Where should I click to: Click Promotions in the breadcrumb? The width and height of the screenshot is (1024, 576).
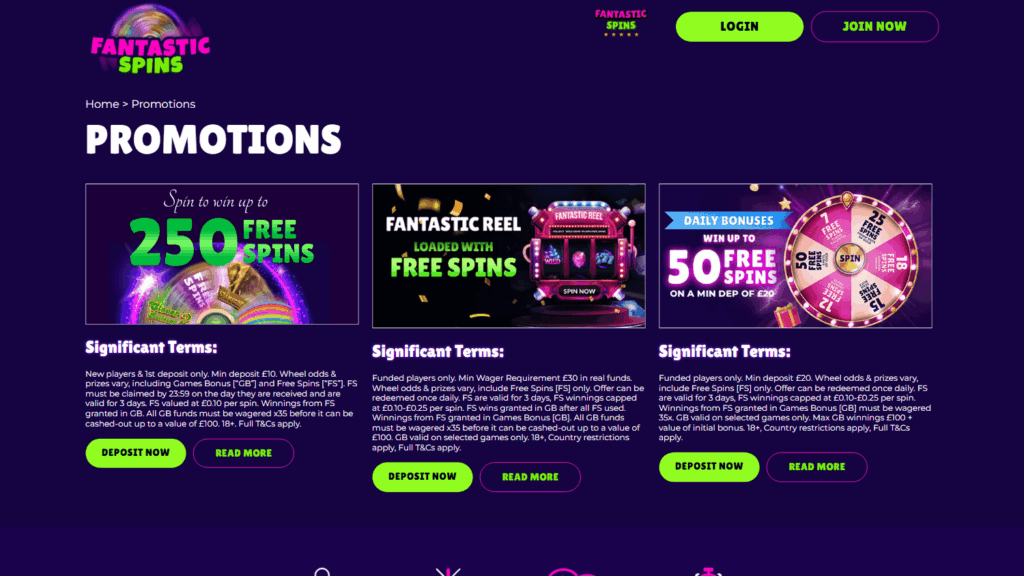pos(163,104)
